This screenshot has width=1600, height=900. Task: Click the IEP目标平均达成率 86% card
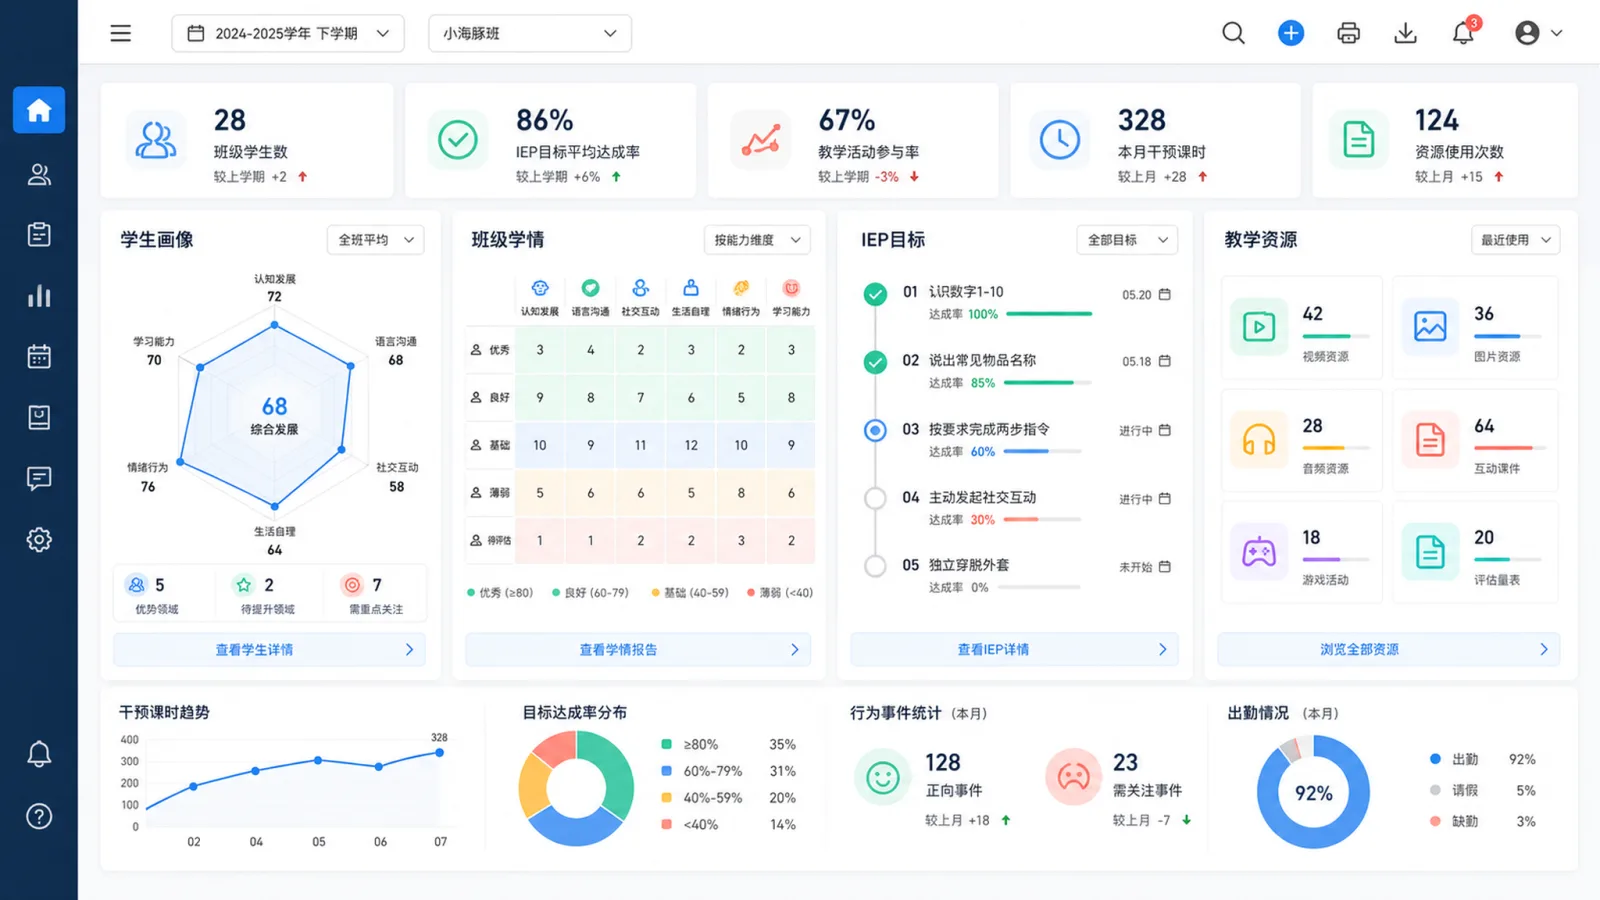click(x=551, y=140)
